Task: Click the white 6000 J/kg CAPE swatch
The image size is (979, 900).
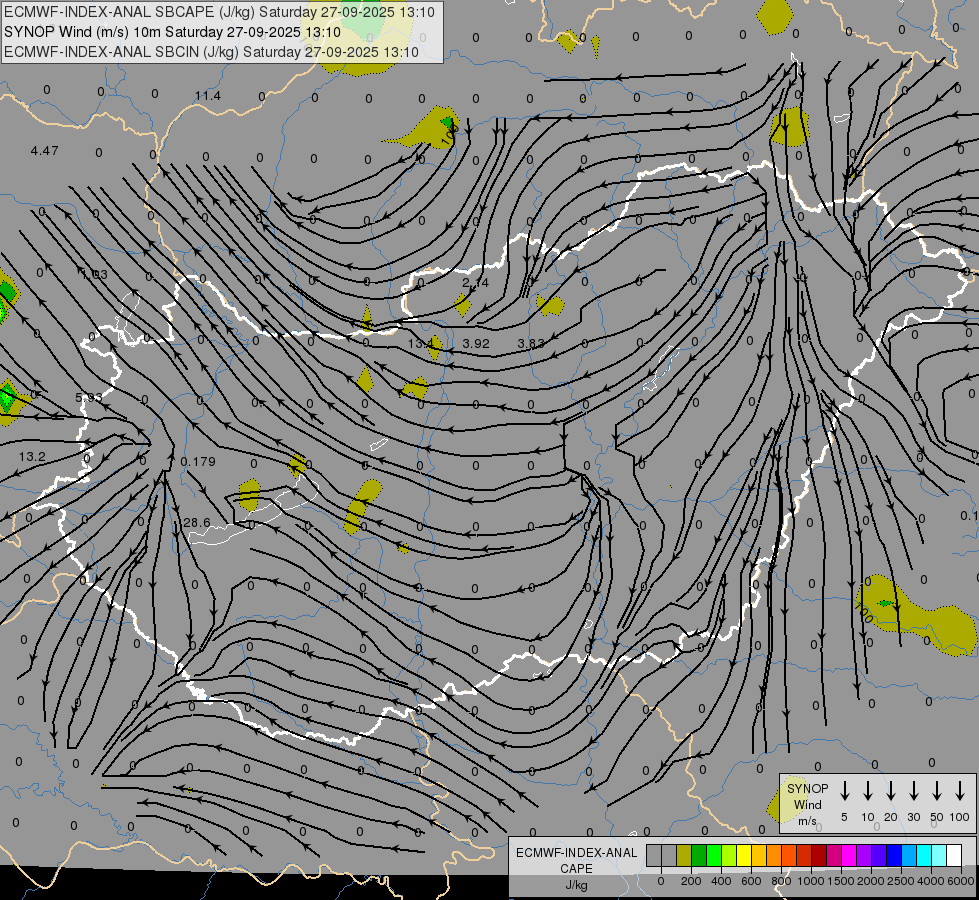Action: point(954,855)
